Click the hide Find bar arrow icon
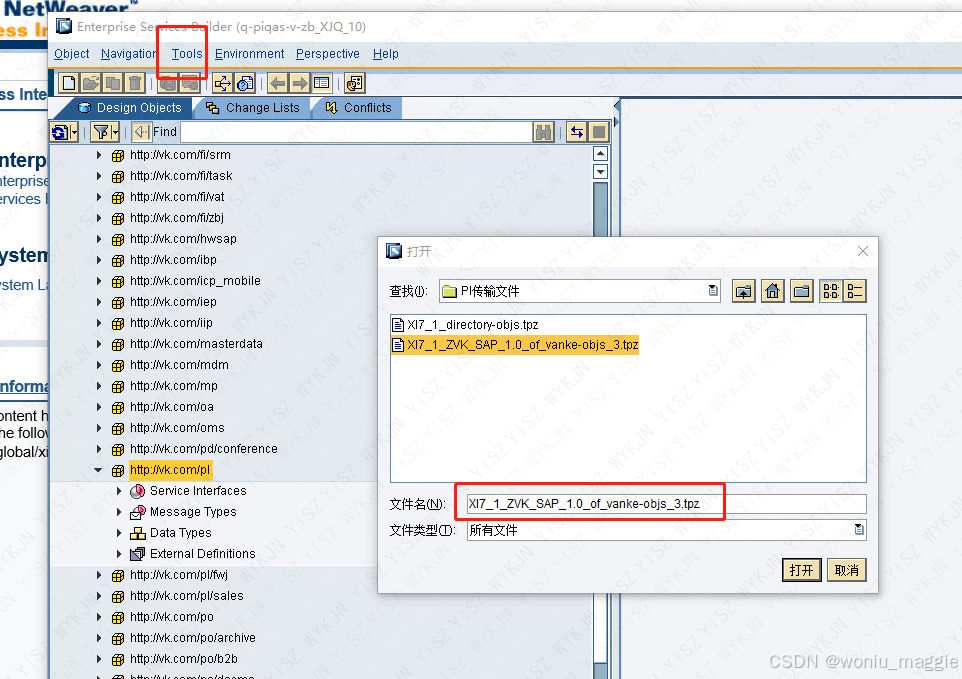Image resolution: width=962 pixels, height=679 pixels. (x=141, y=132)
